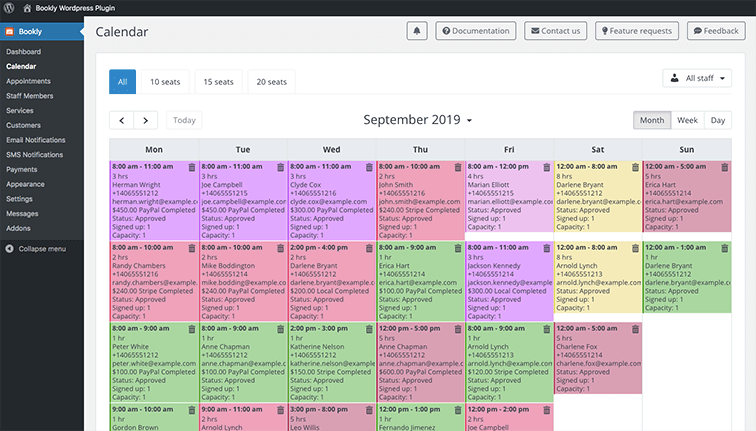Click the Today button

(x=184, y=120)
